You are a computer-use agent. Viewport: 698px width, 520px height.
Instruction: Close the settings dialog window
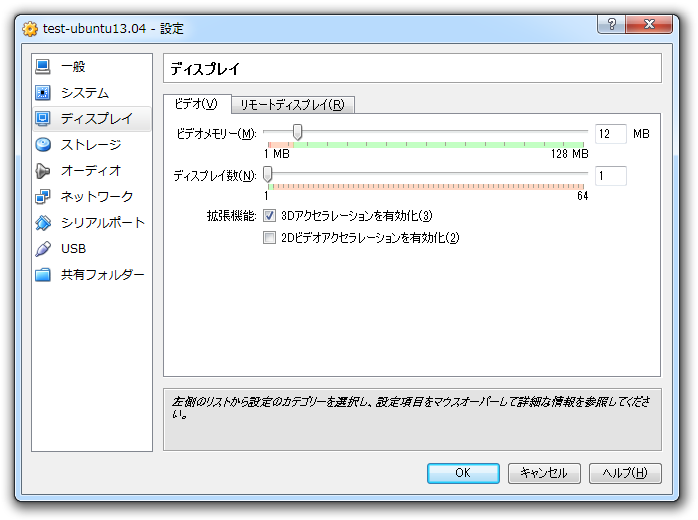pyautogui.click(x=649, y=24)
